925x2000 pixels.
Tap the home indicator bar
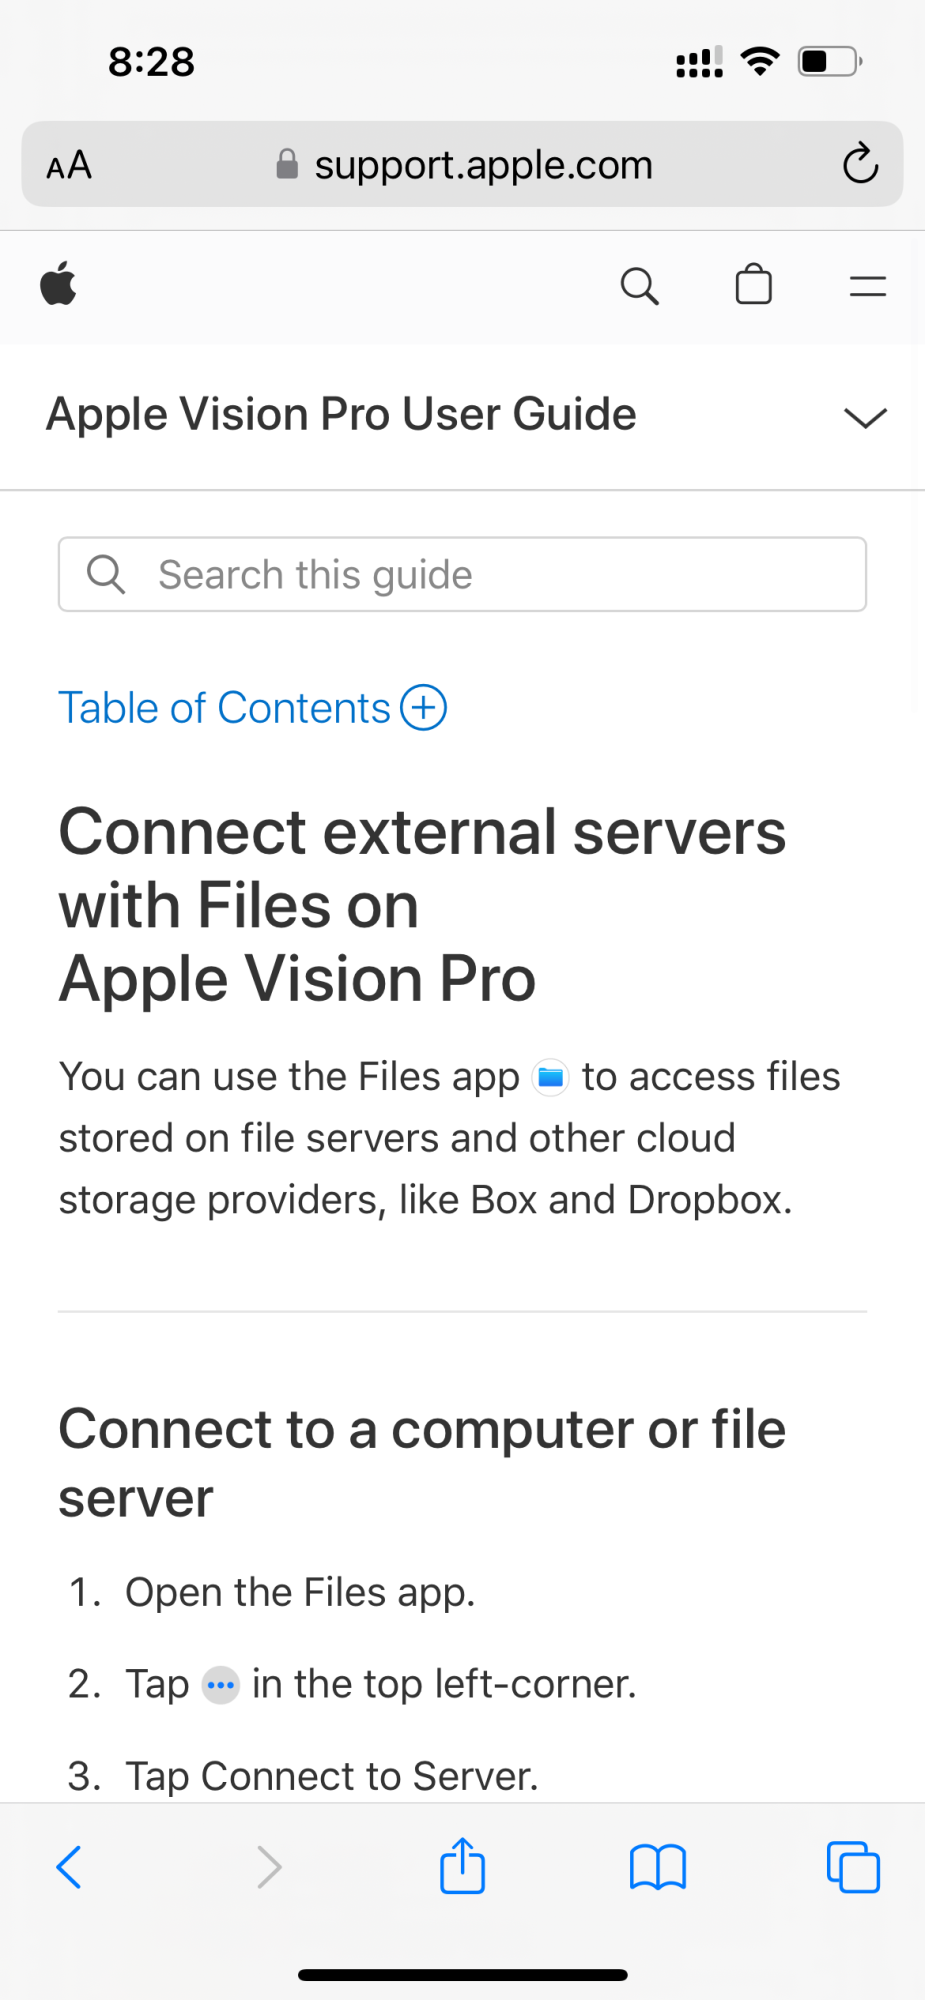pyautogui.click(x=462, y=1975)
